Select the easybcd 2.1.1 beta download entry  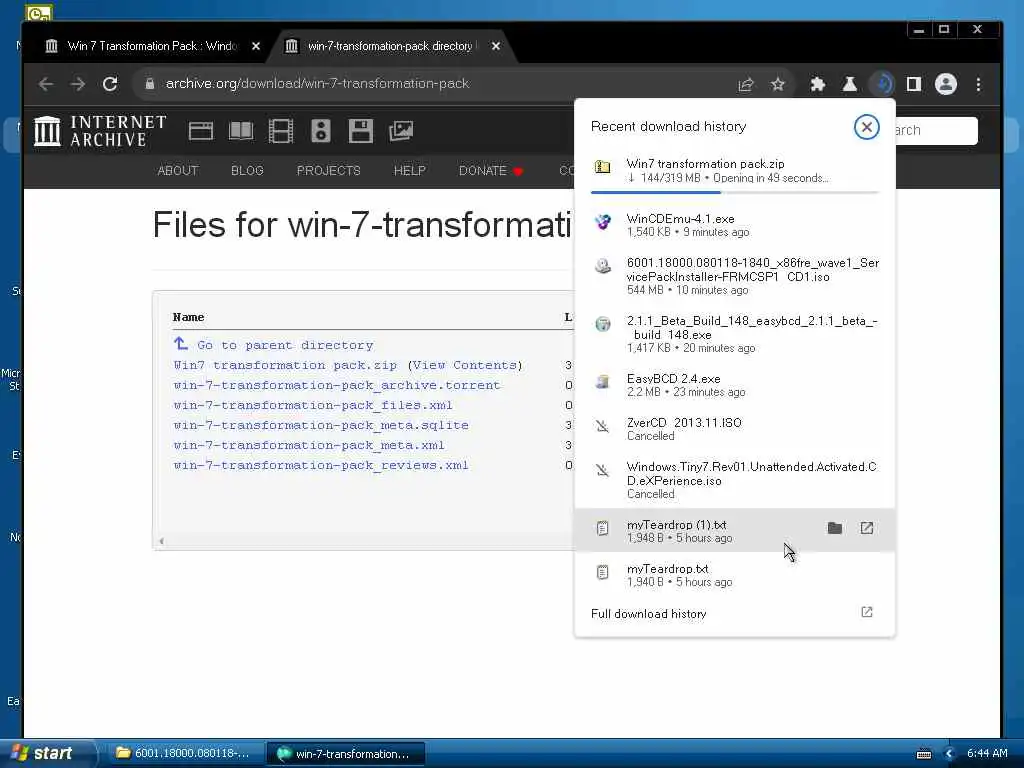click(x=734, y=334)
